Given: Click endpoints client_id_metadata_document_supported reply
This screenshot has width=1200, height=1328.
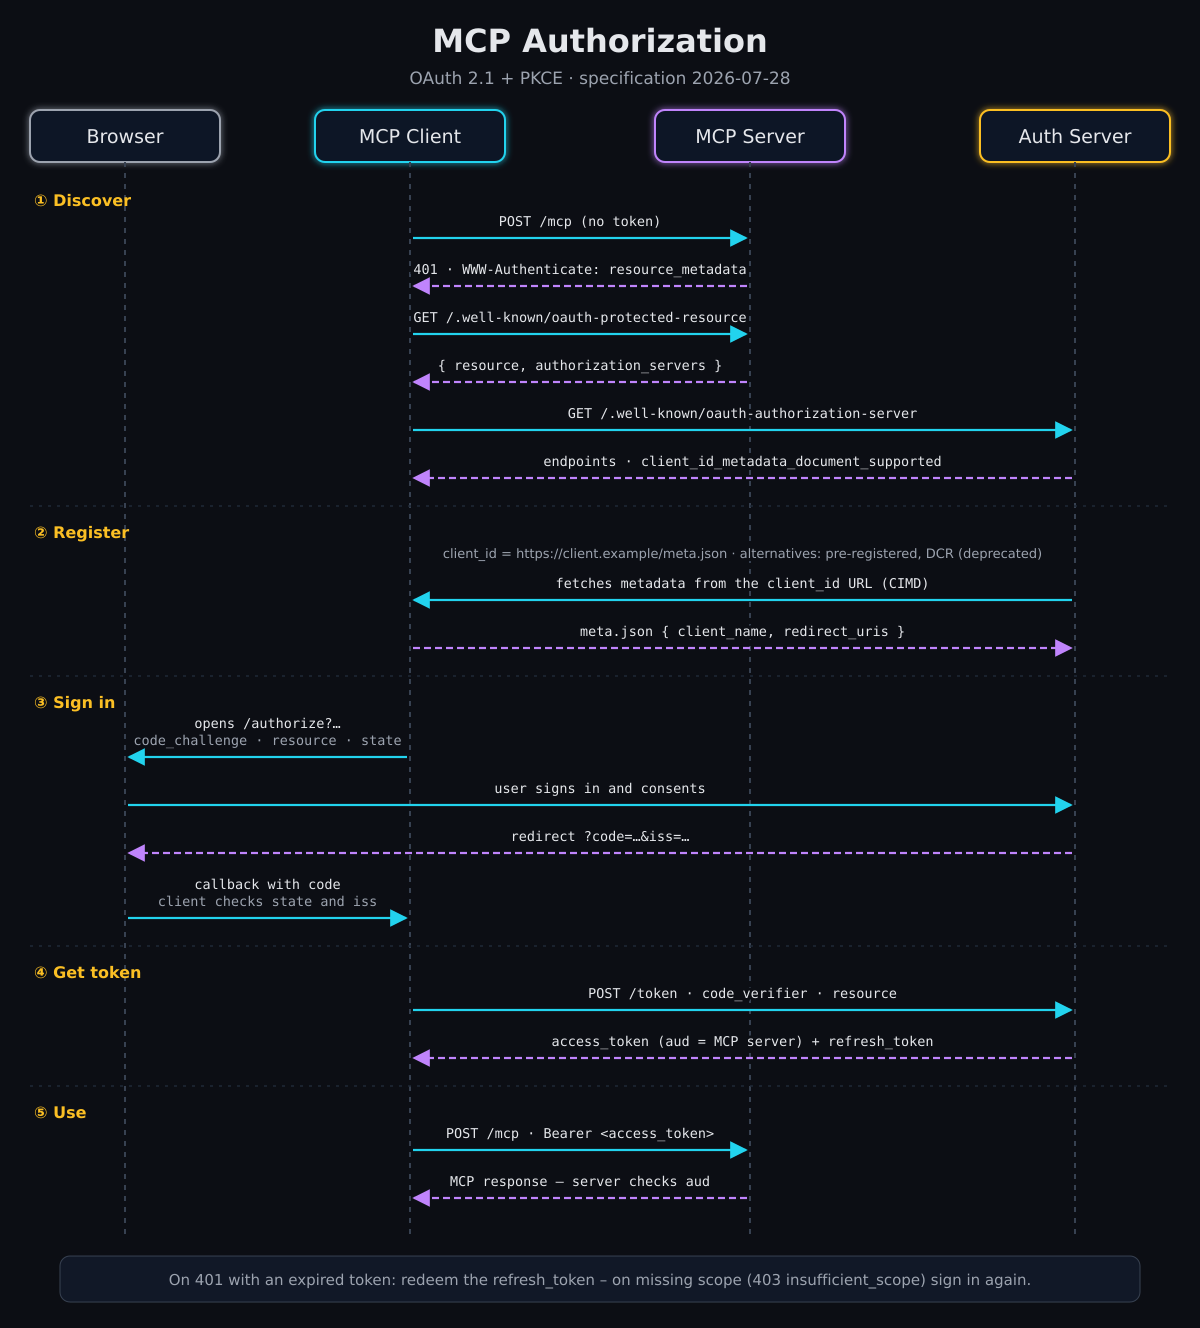Looking at the screenshot, I should coord(742,461).
